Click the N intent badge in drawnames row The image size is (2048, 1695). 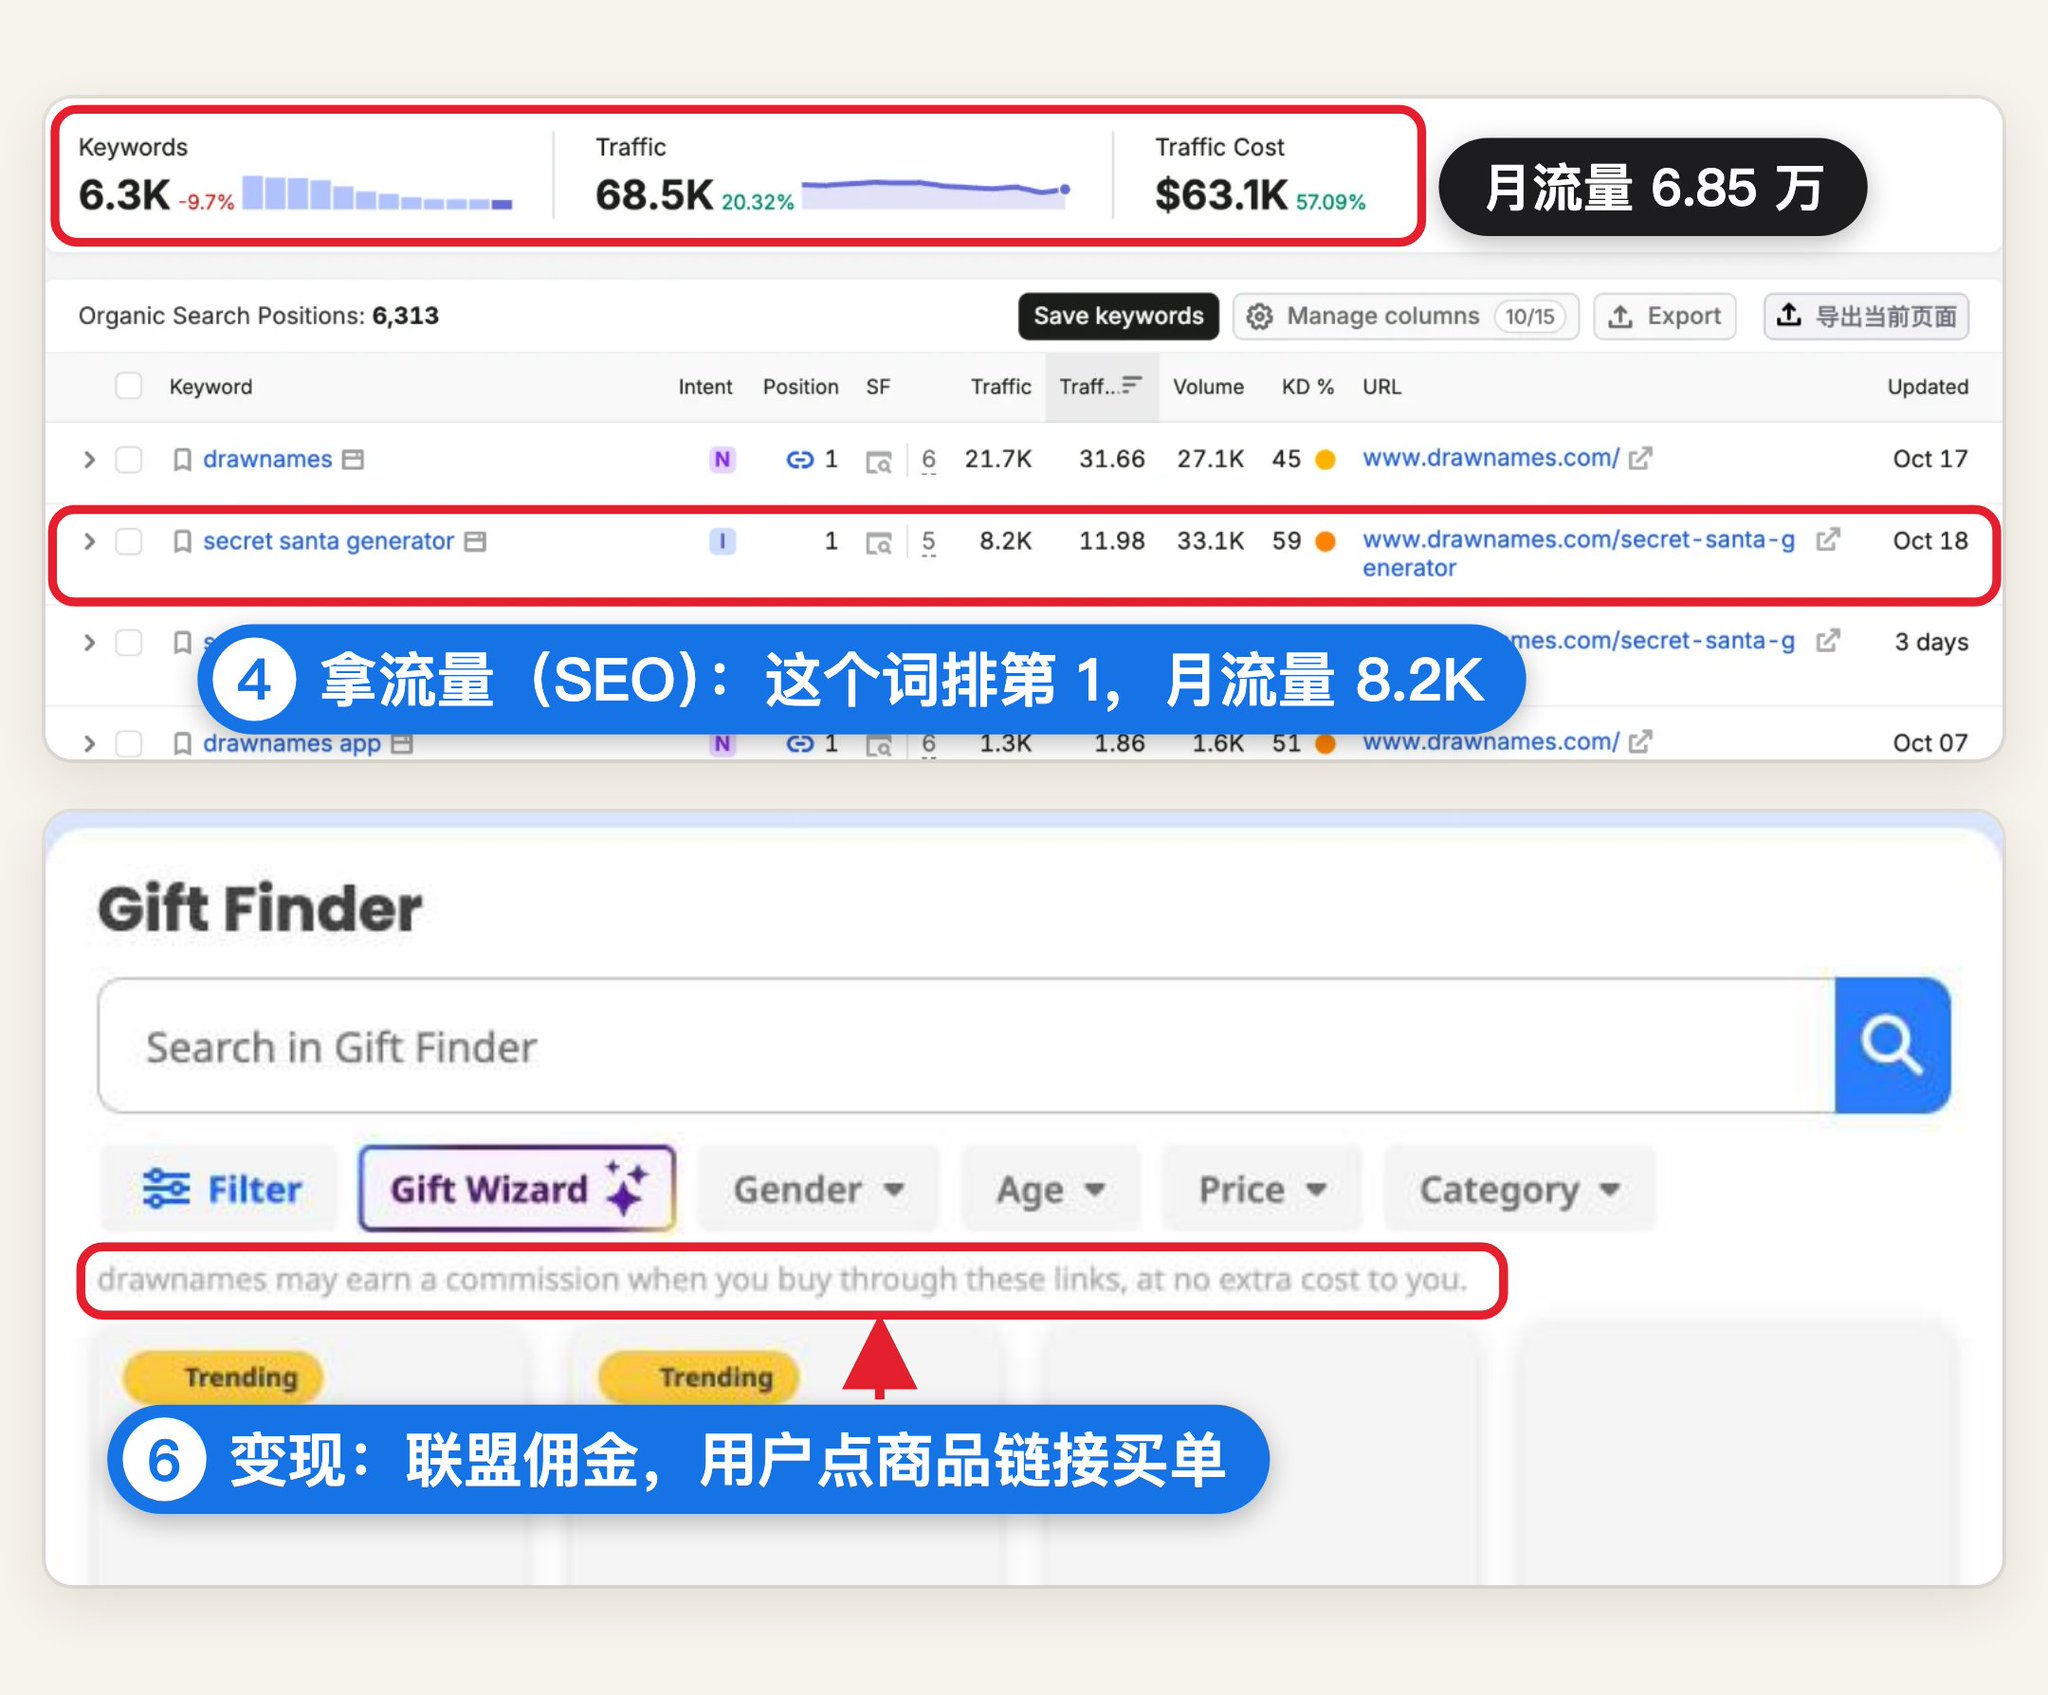click(722, 459)
